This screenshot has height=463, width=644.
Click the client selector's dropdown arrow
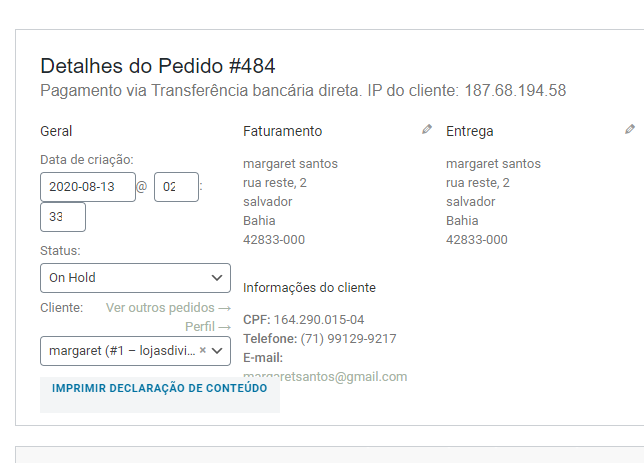[218, 351]
